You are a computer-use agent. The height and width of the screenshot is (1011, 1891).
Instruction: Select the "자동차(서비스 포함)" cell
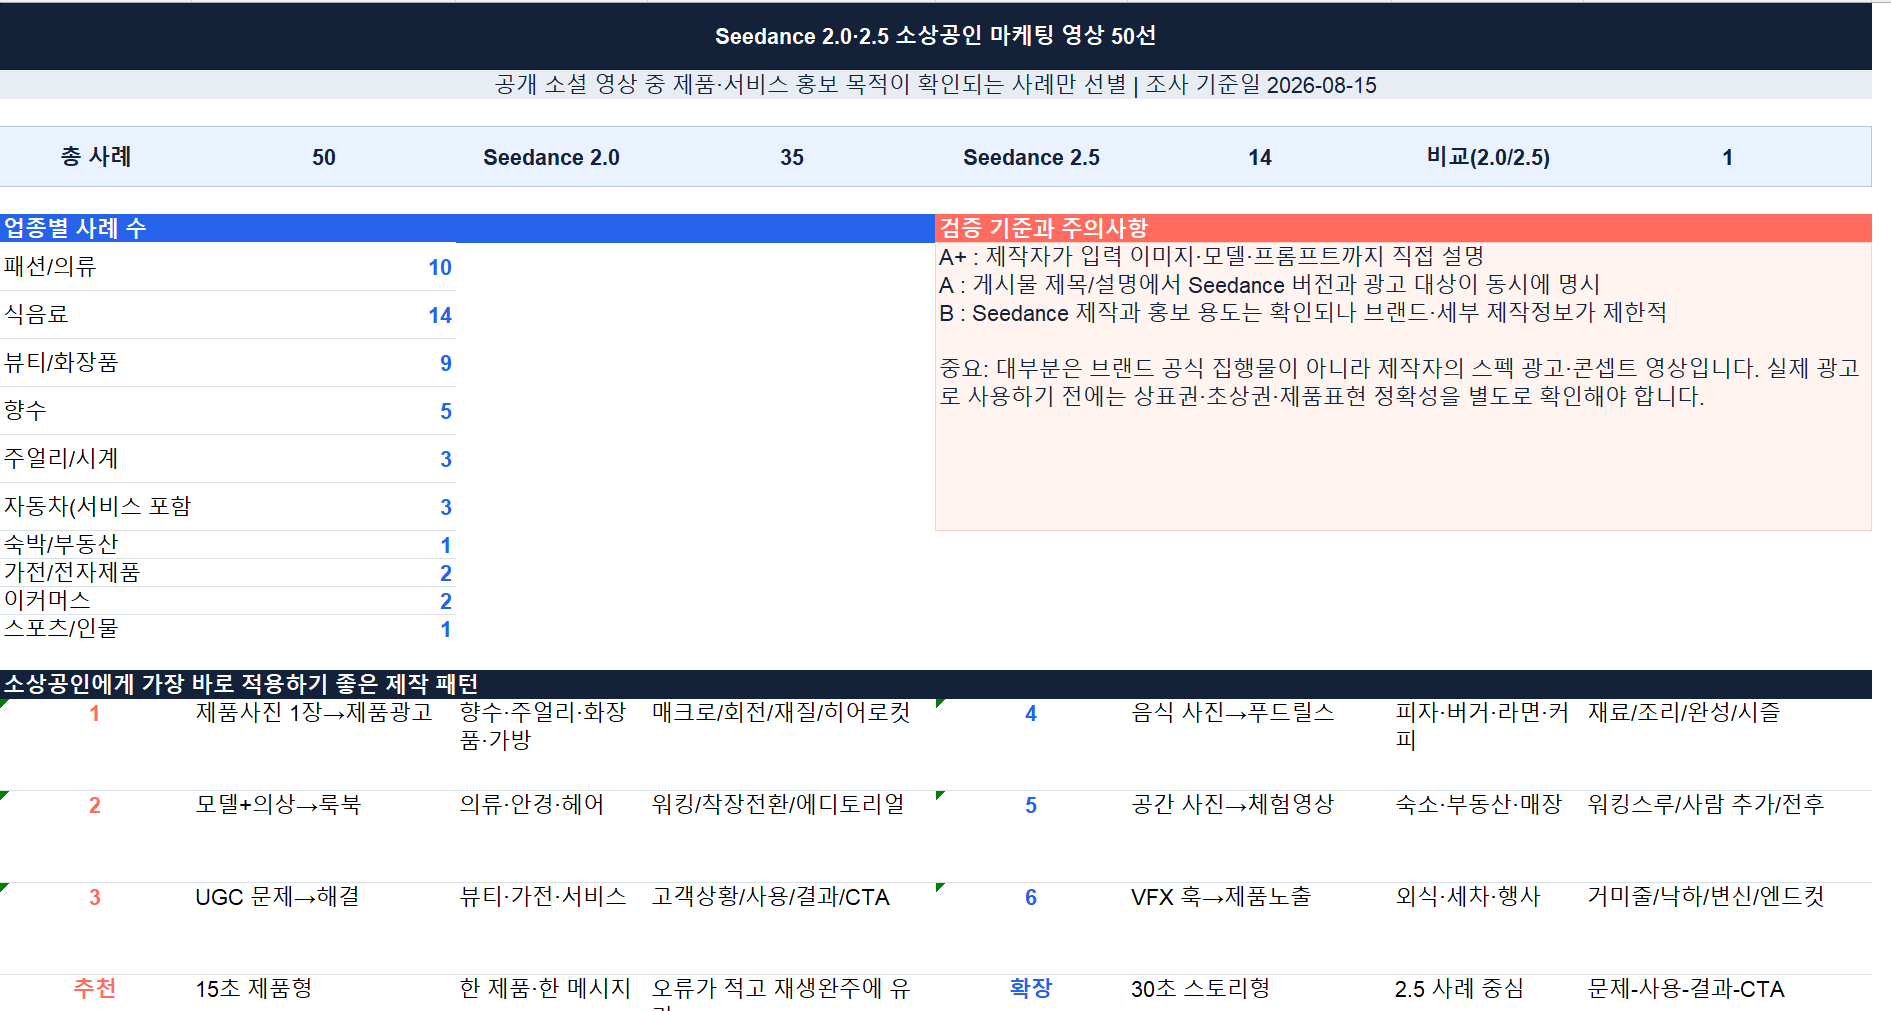coord(97,507)
